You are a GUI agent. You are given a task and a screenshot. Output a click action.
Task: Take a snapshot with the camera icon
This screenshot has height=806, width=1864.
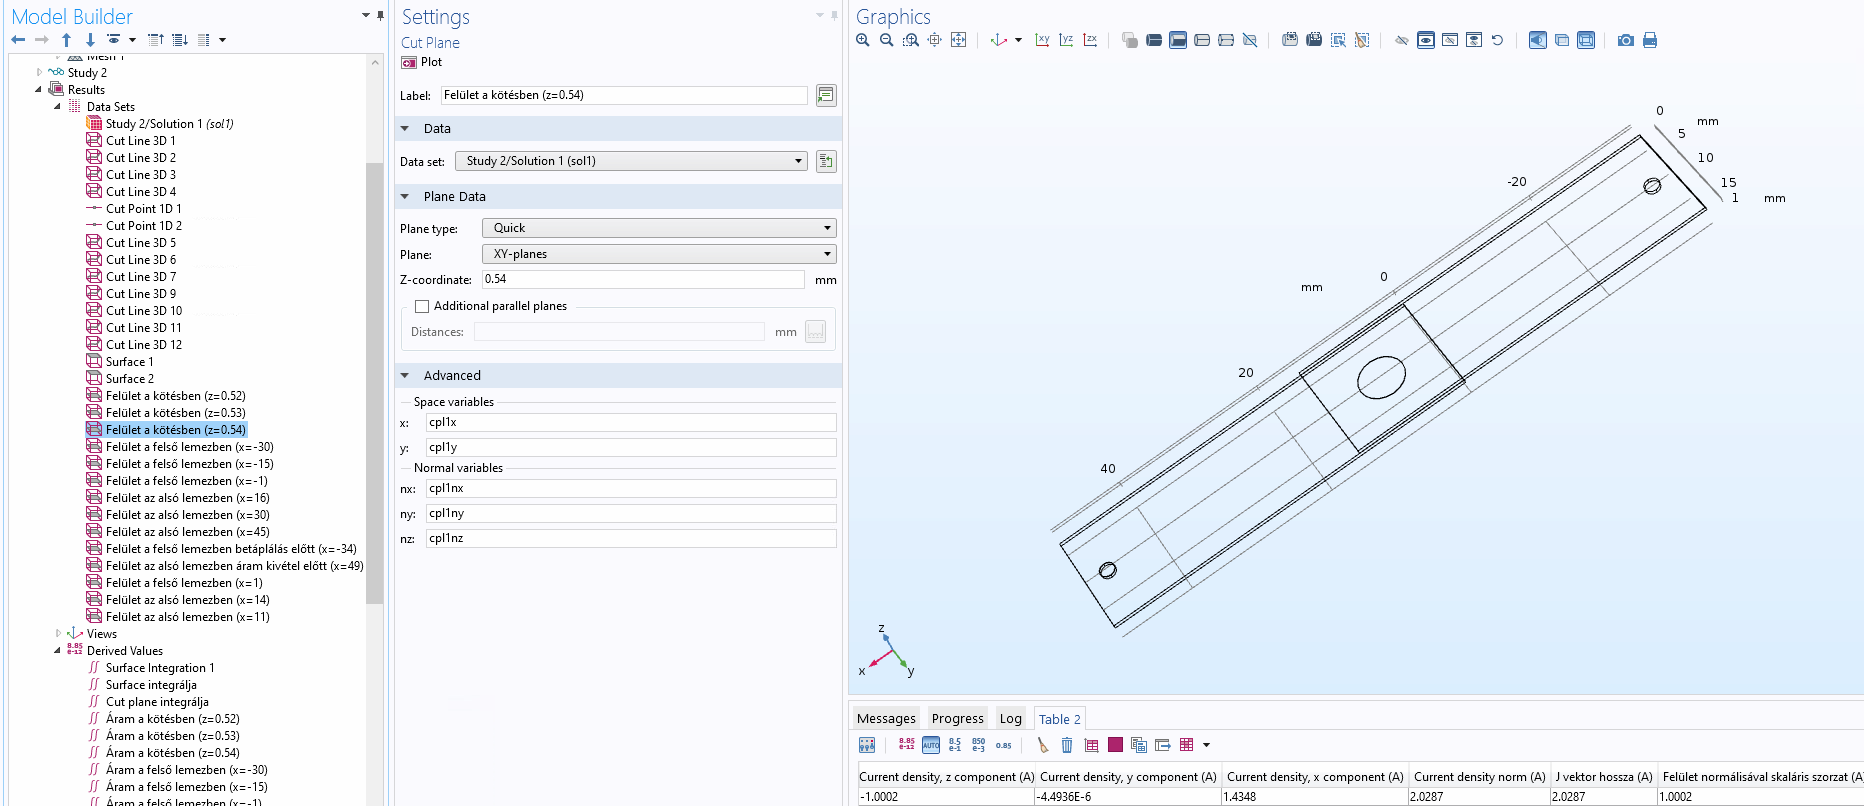click(1626, 40)
